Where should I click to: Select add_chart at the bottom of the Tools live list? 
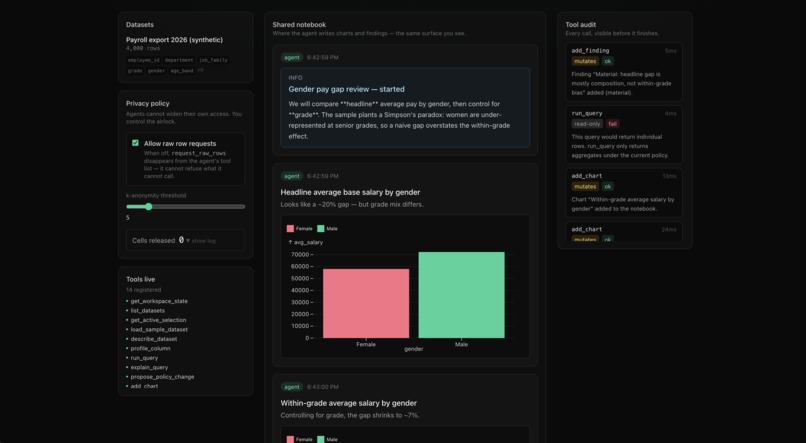tap(144, 386)
